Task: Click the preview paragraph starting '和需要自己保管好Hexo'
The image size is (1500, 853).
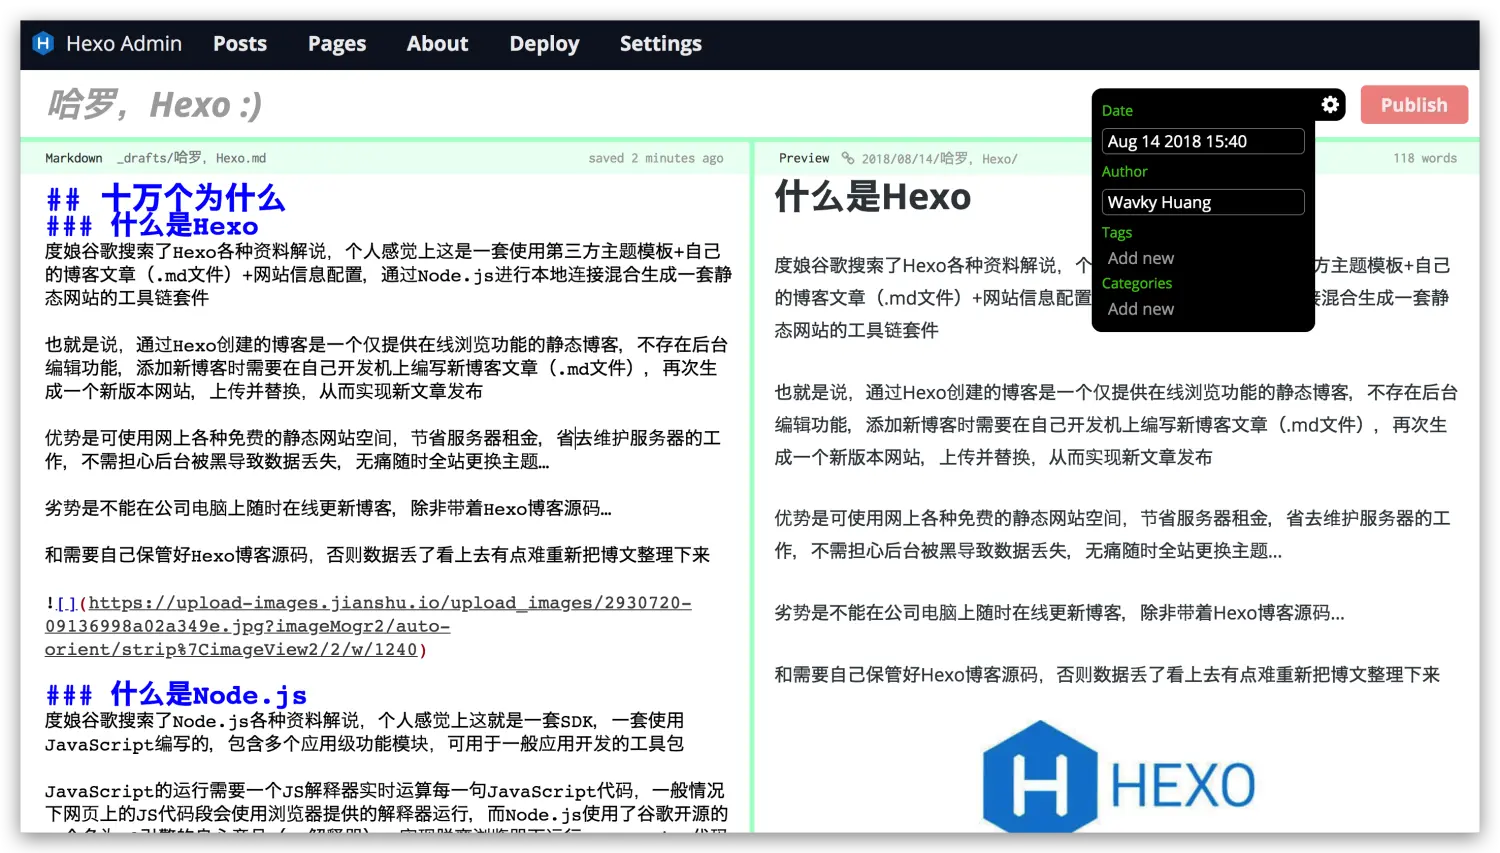Action: tap(1107, 675)
